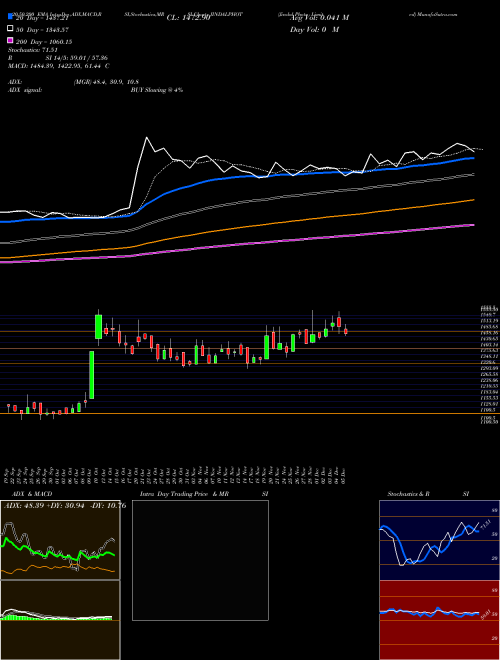Image resolution: width=500 pixels, height=660 pixels.
Task: Open the blue Stochastics chart panel
Action: click(439, 540)
